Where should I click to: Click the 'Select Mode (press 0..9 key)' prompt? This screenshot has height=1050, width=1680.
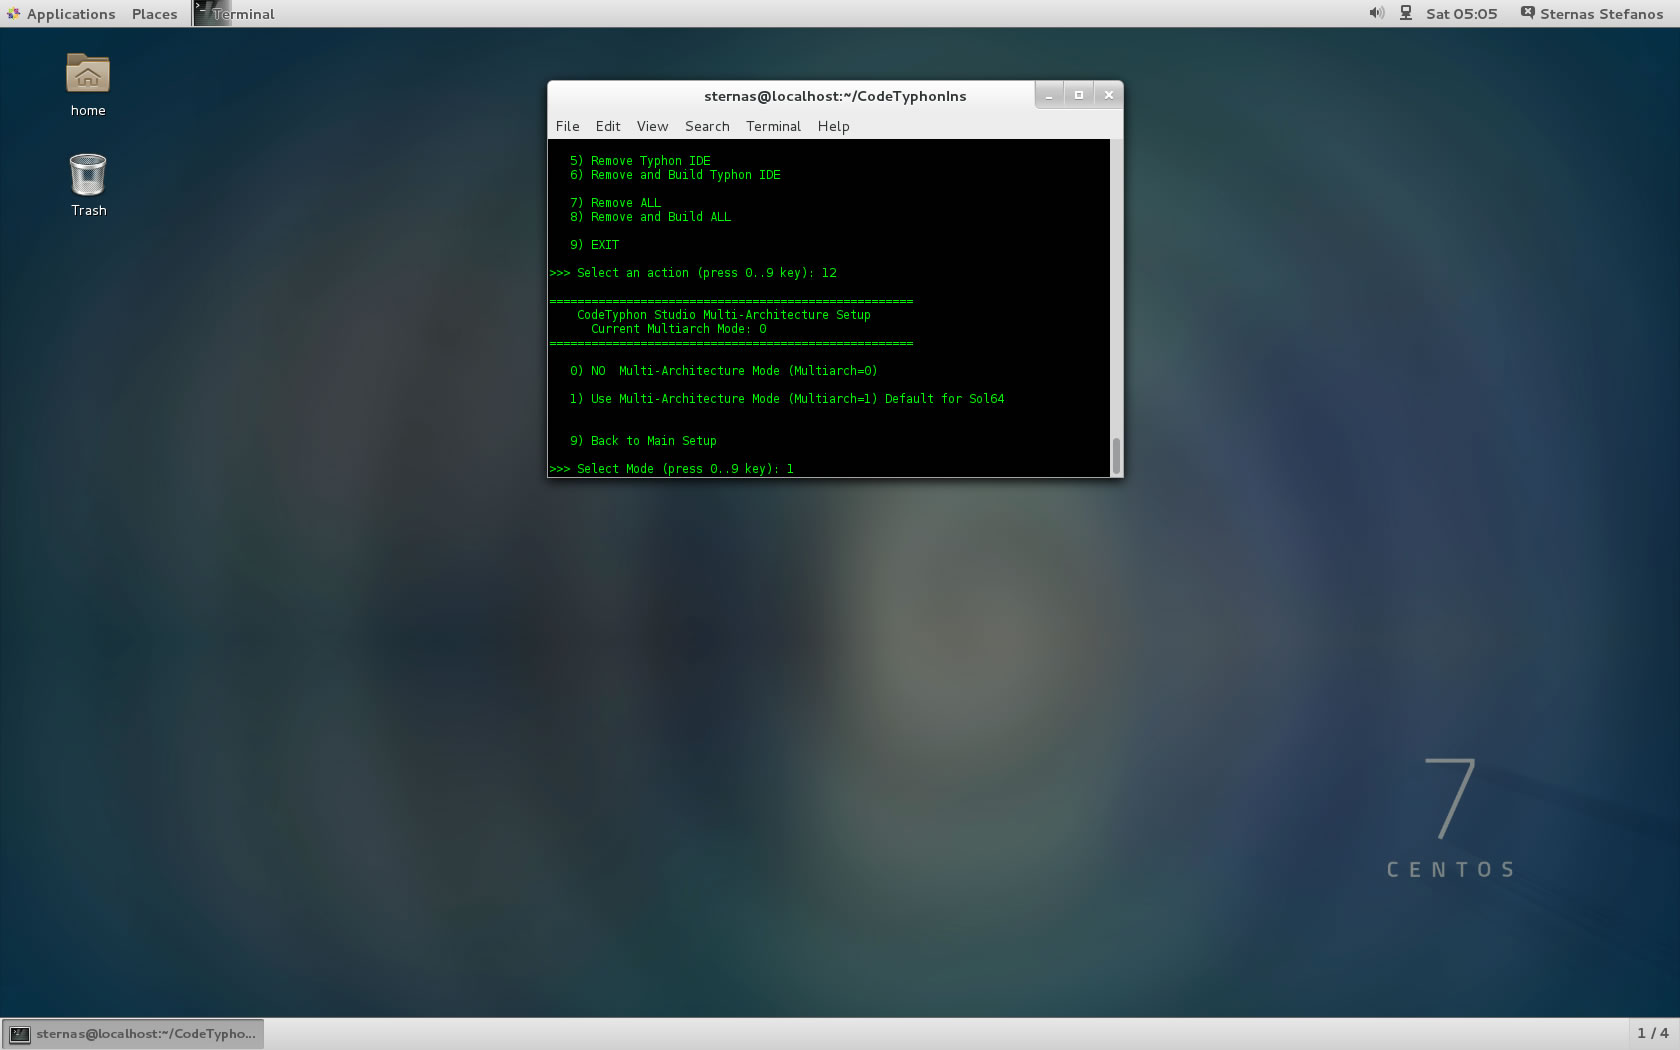click(671, 469)
